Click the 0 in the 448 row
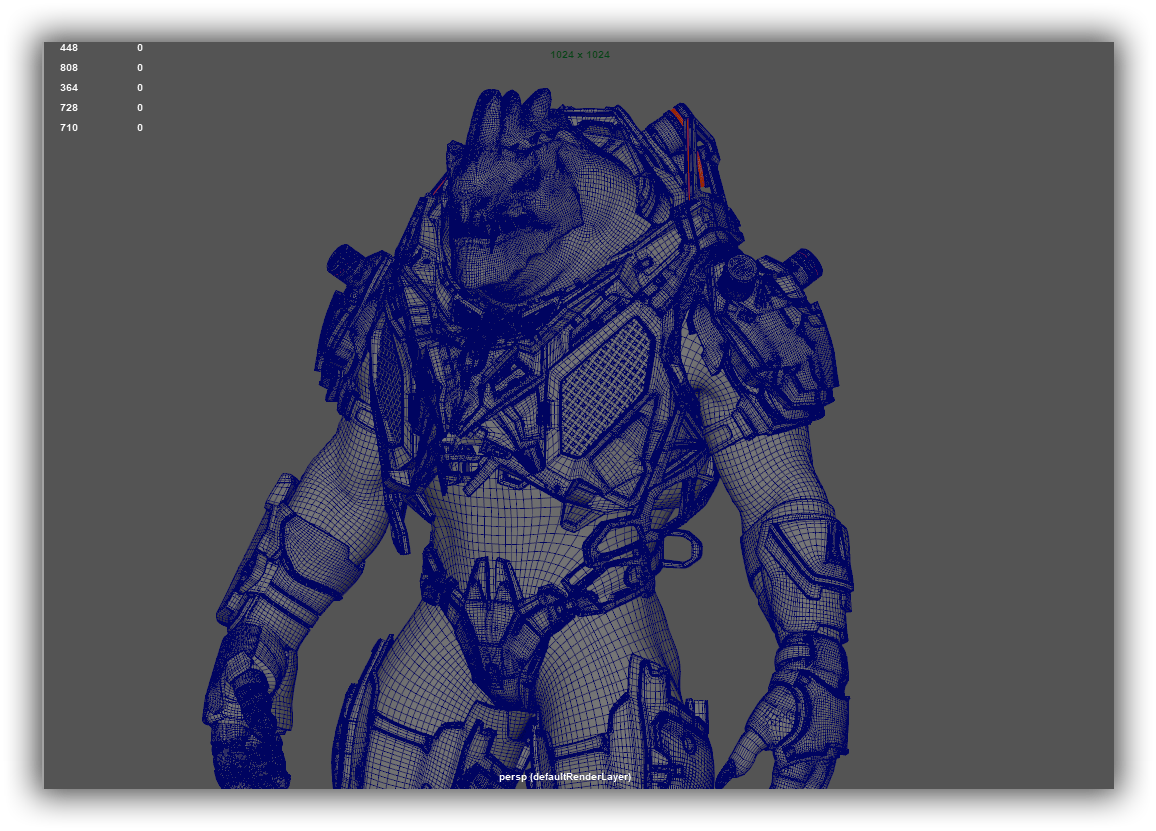 tap(140, 48)
